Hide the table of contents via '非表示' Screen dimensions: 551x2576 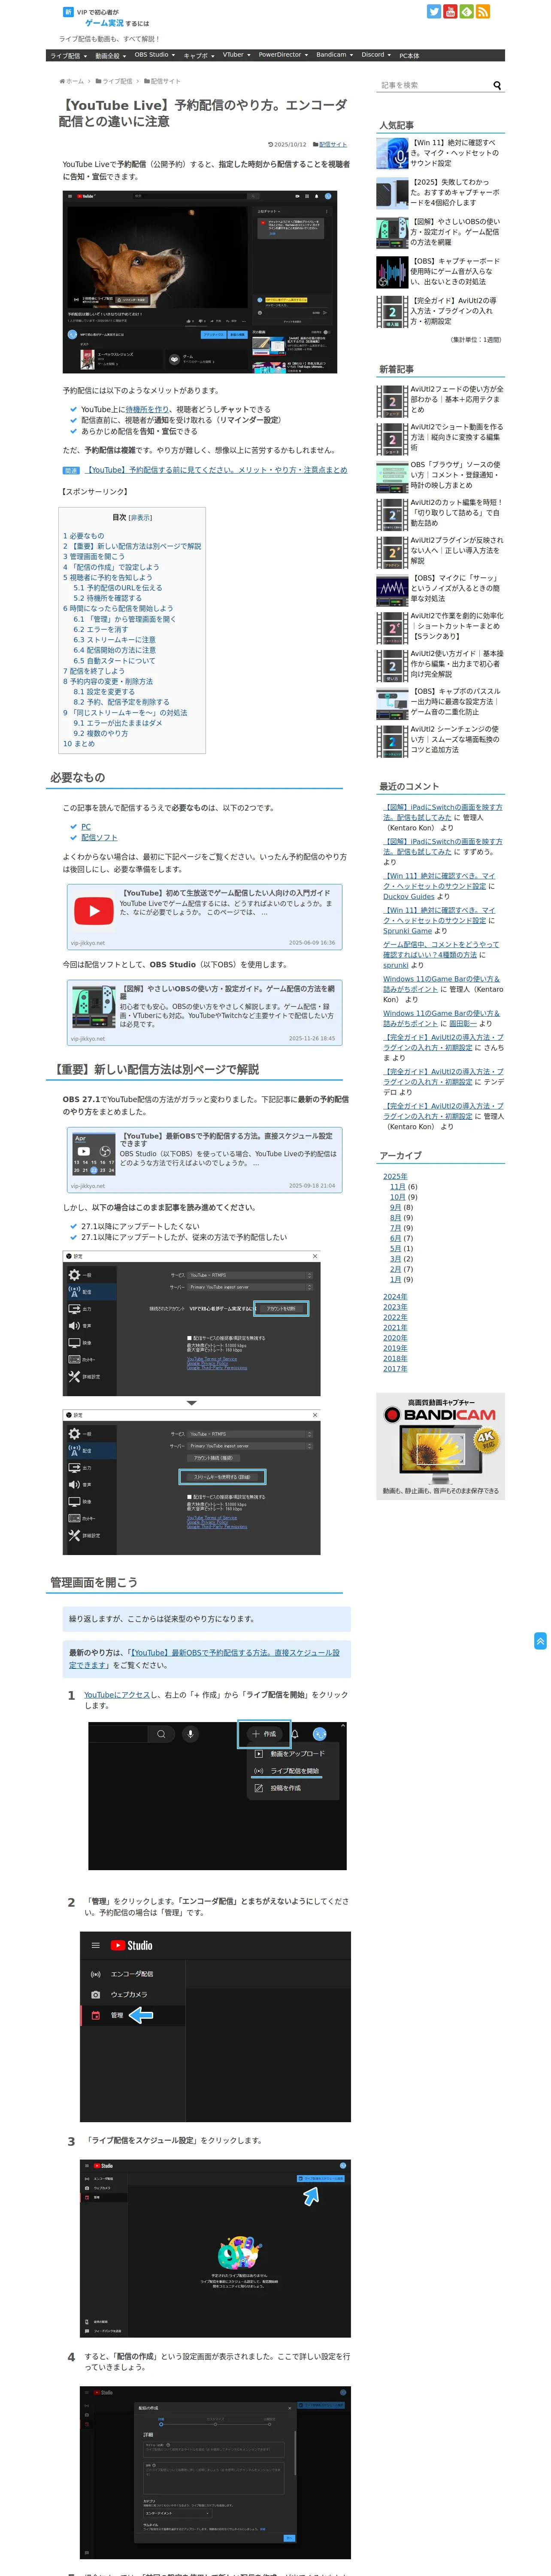(141, 518)
